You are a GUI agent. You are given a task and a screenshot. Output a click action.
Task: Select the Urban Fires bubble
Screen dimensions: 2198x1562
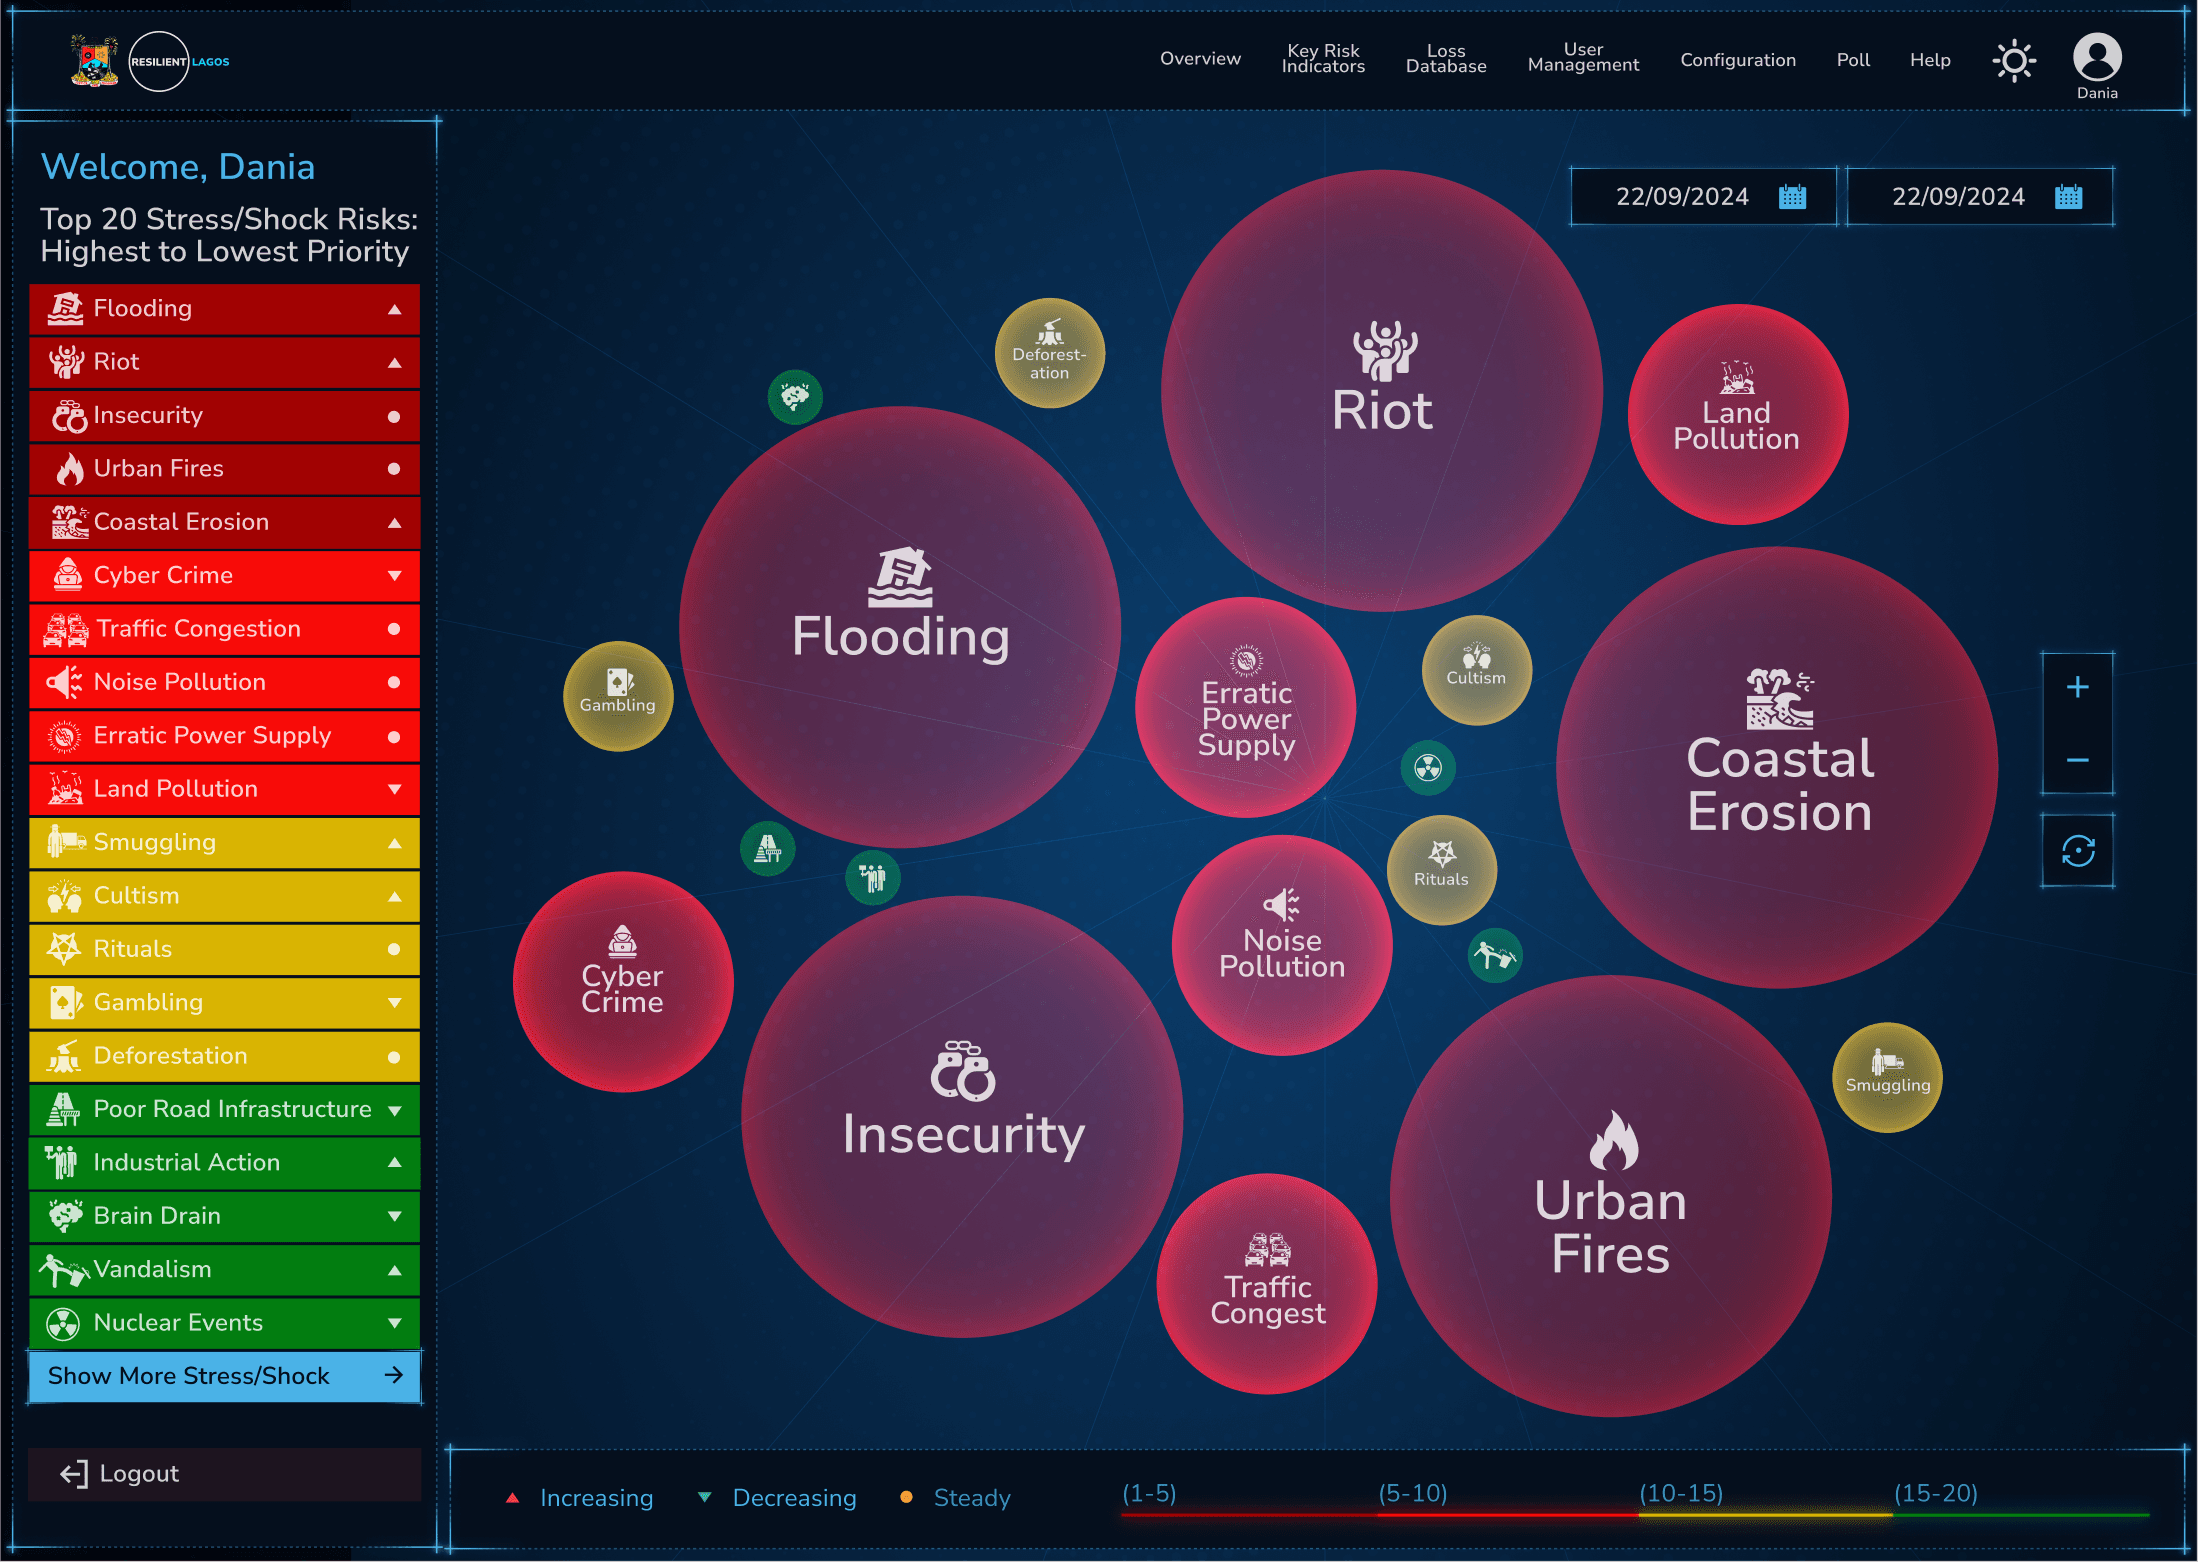1611,1196
